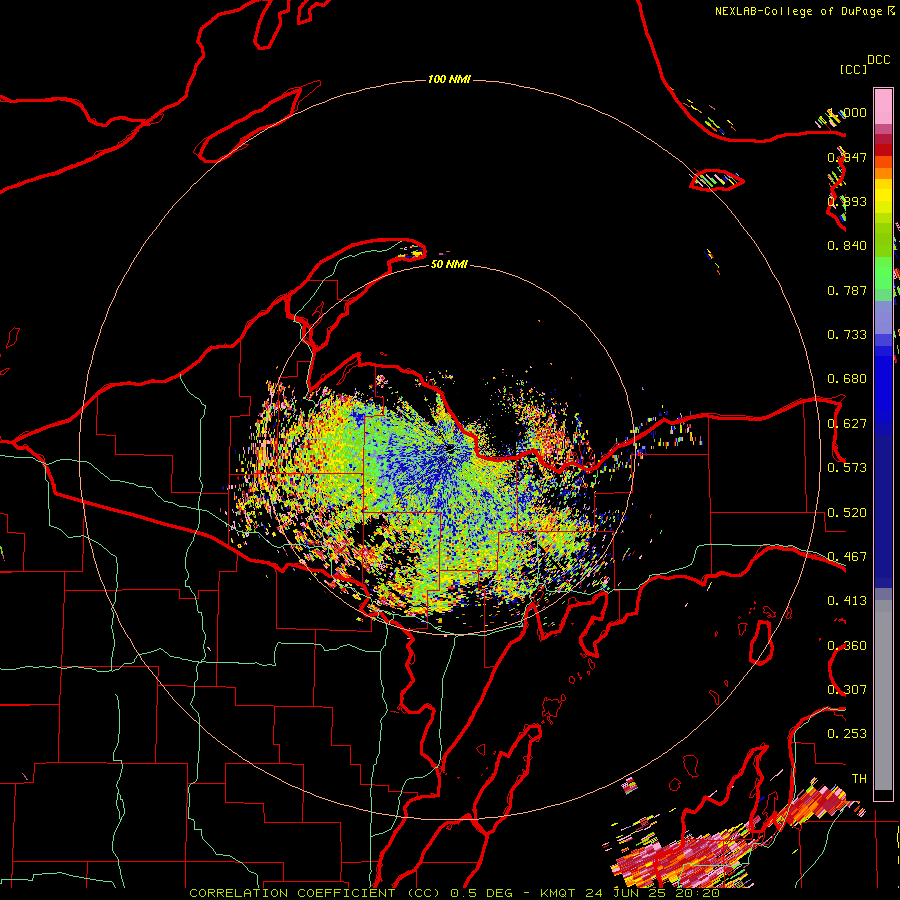Click the 100 NMI range ring label
The image size is (900, 900).
pyautogui.click(x=449, y=79)
